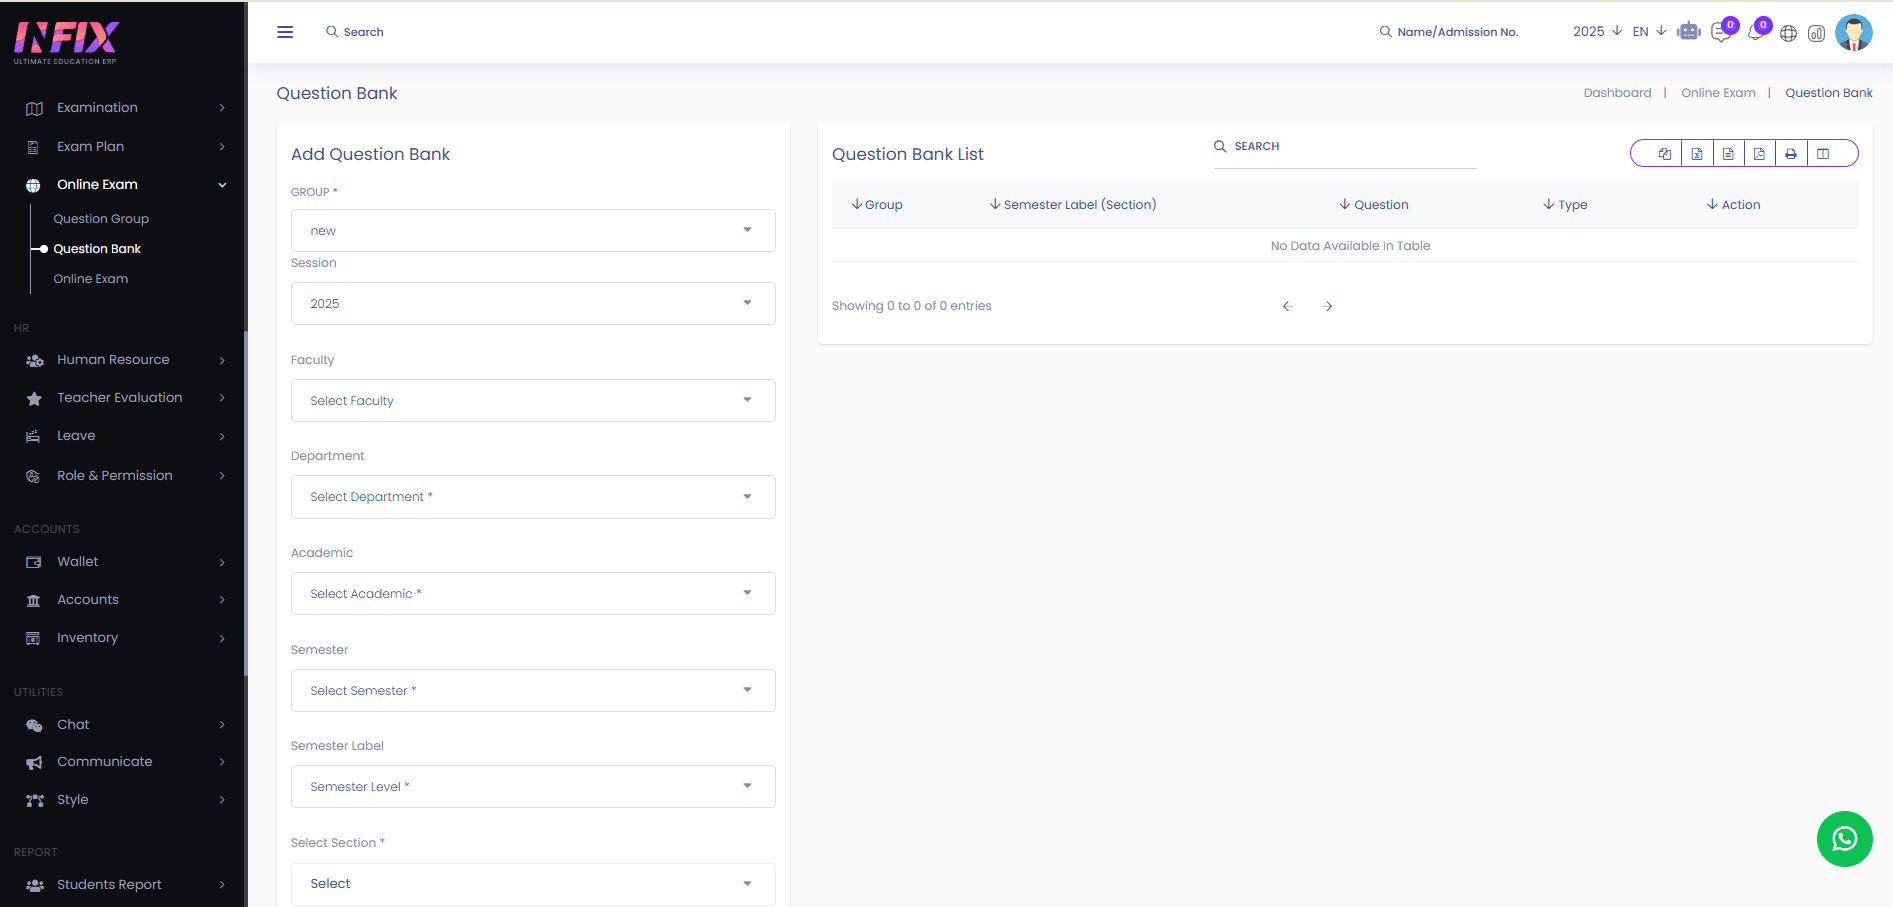The height and width of the screenshot is (907, 1893).
Task: Open the notifications bell icon
Action: (x=1755, y=32)
